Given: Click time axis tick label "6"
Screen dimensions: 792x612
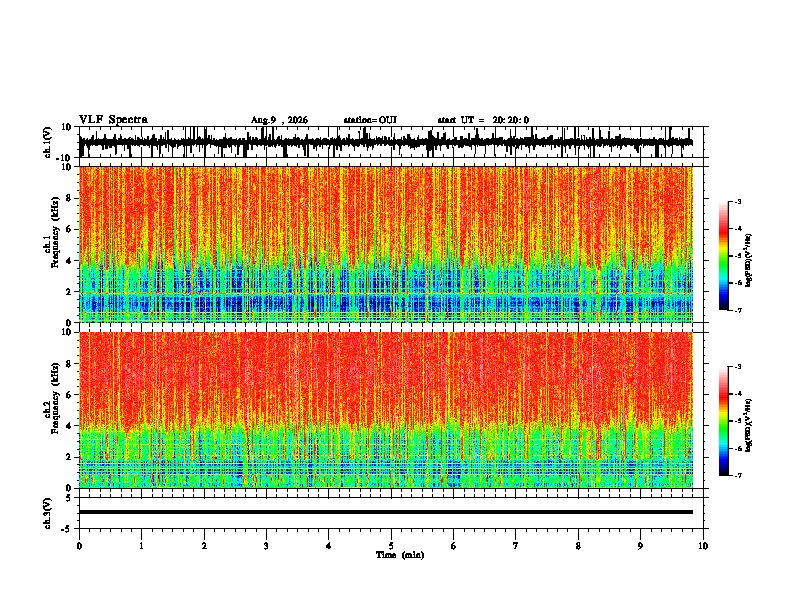Looking at the screenshot, I should (454, 546).
